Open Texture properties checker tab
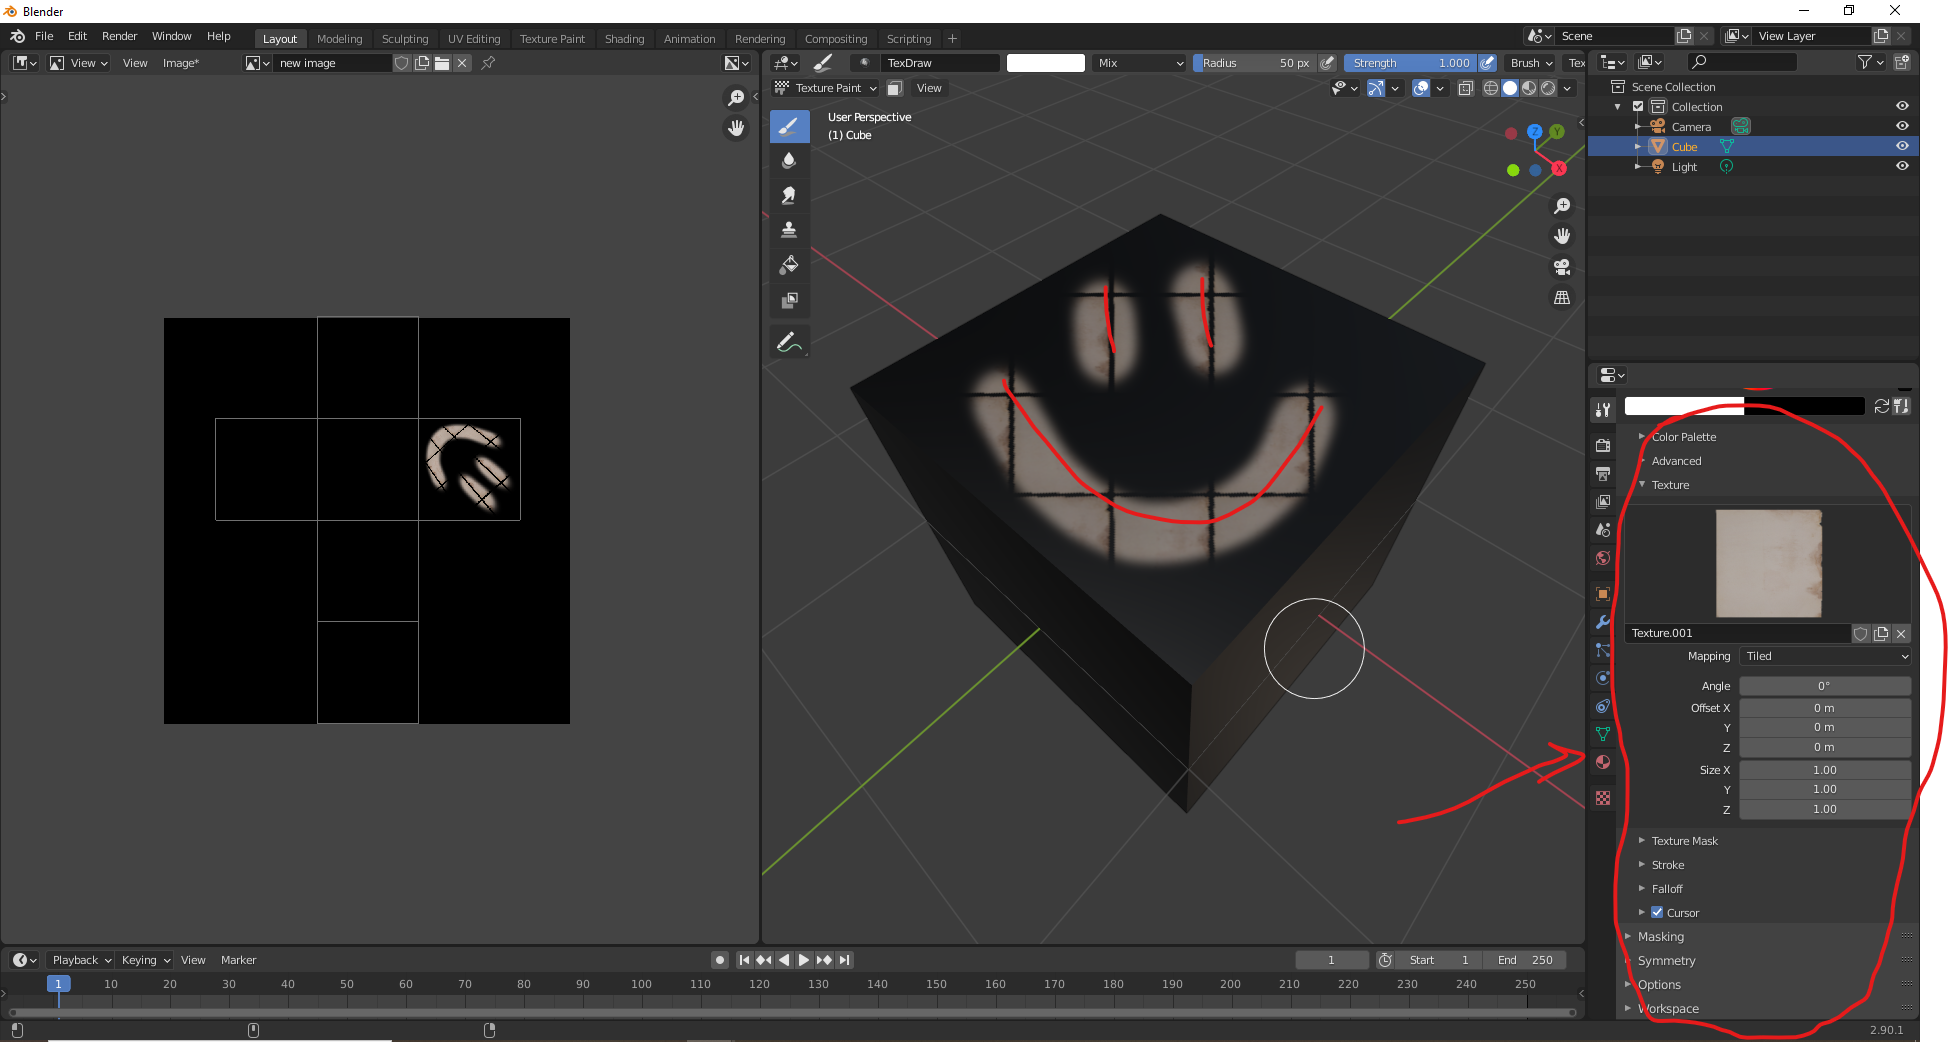Viewport: 1948px width, 1042px height. 1603,798
